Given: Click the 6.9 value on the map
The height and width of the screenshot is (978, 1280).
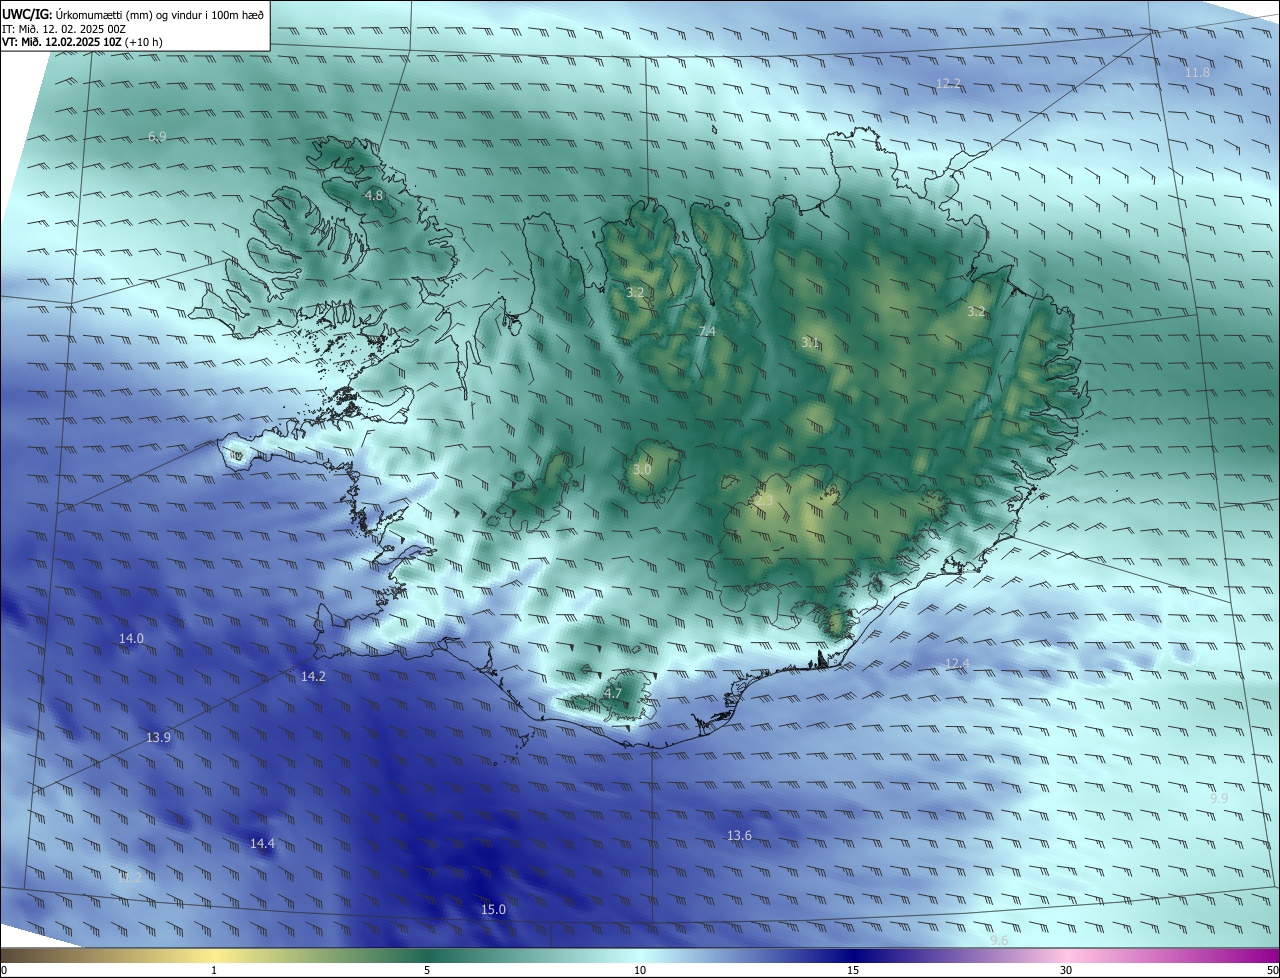Looking at the screenshot, I should [x=157, y=136].
